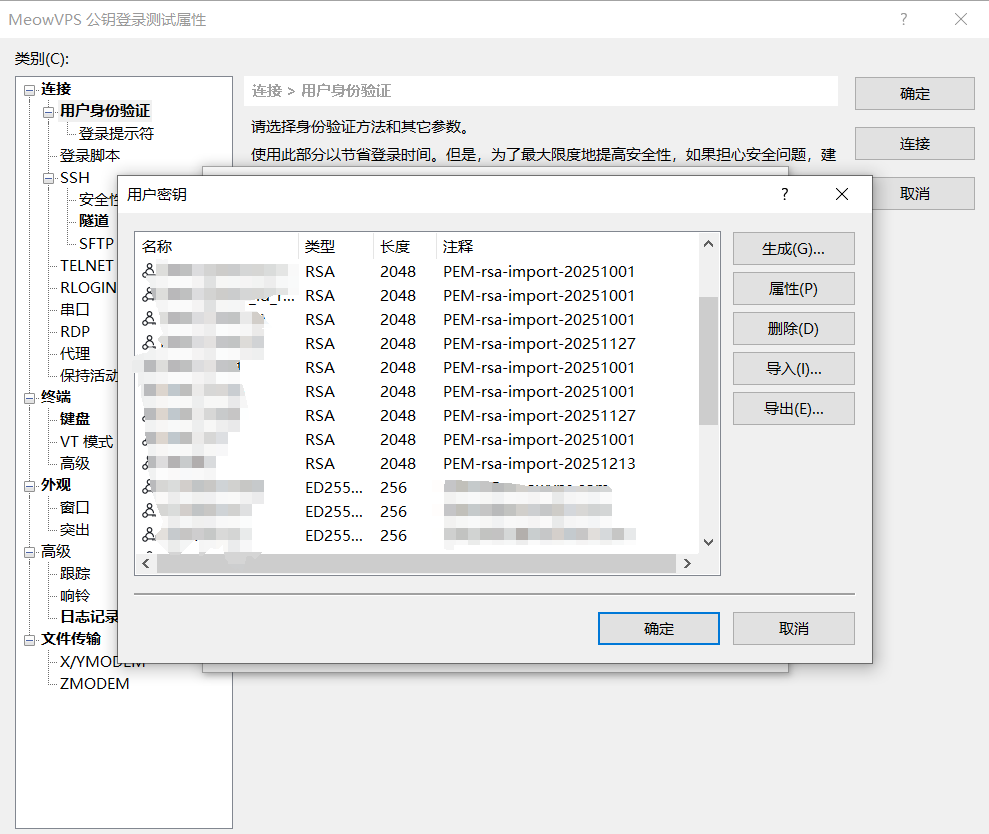
Task: Open the 日志记录 logging settings page
Action: [88, 617]
